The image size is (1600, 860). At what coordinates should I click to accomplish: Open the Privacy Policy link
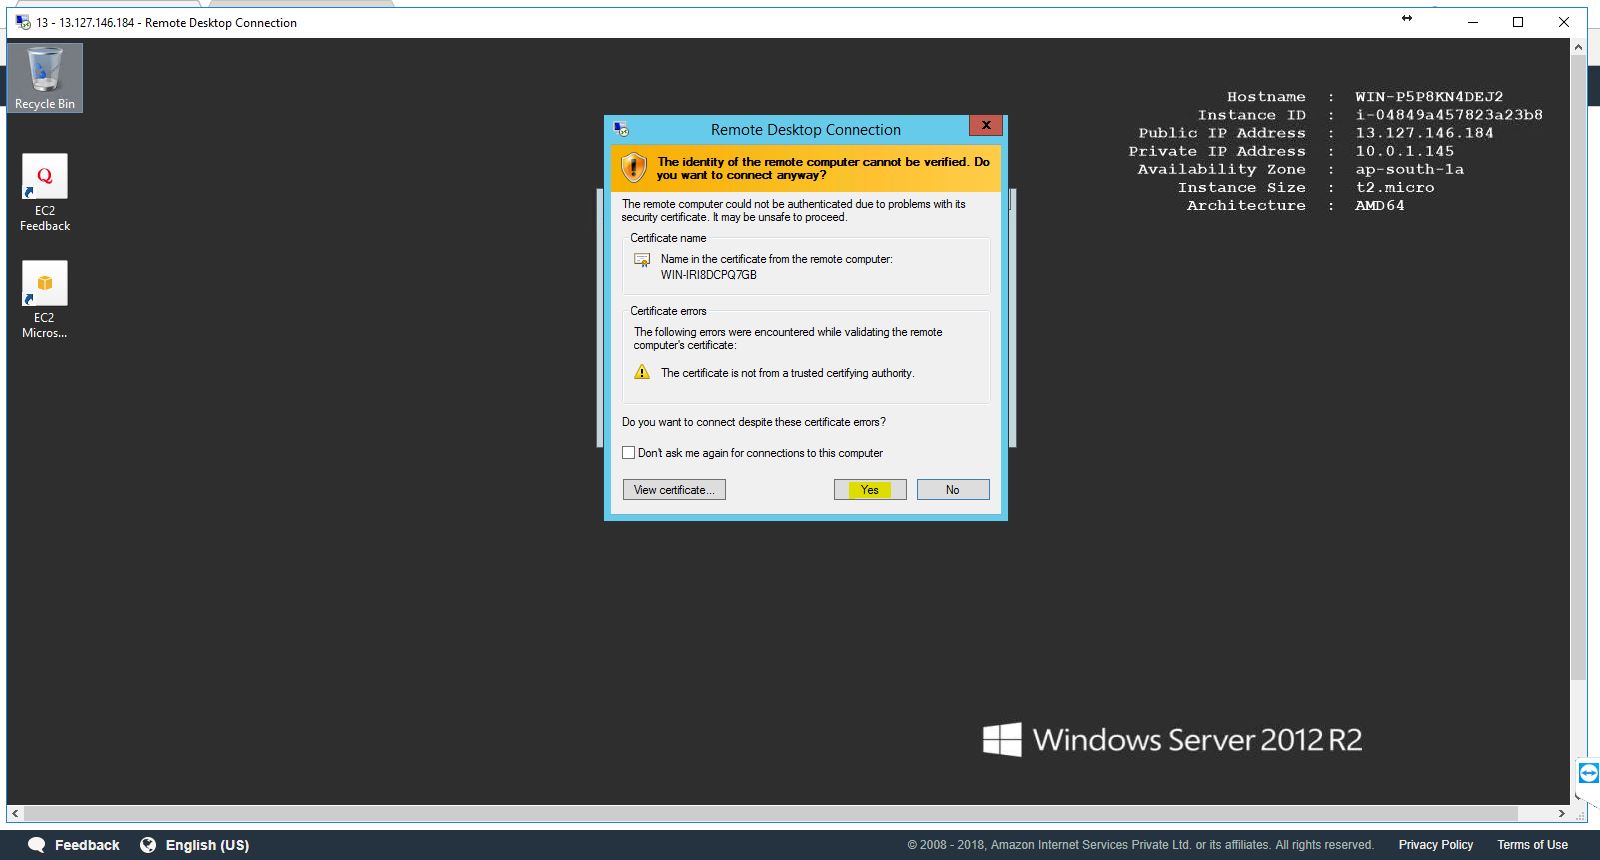point(1435,845)
